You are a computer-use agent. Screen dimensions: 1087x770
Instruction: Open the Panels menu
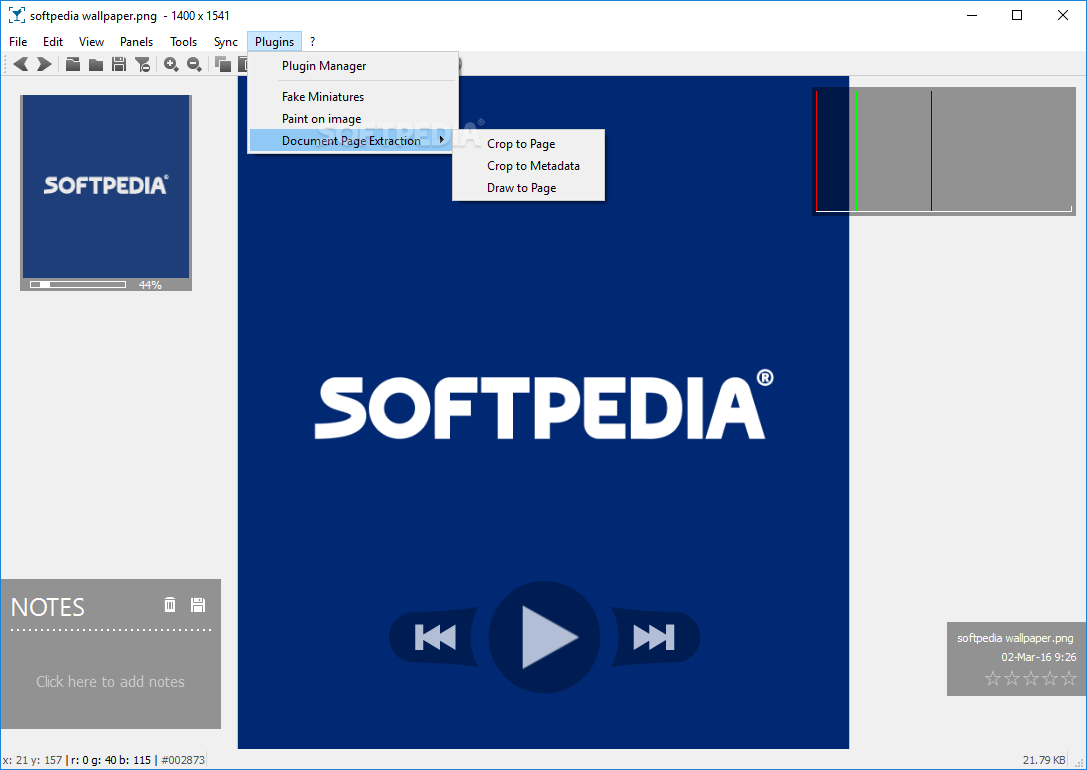136,42
